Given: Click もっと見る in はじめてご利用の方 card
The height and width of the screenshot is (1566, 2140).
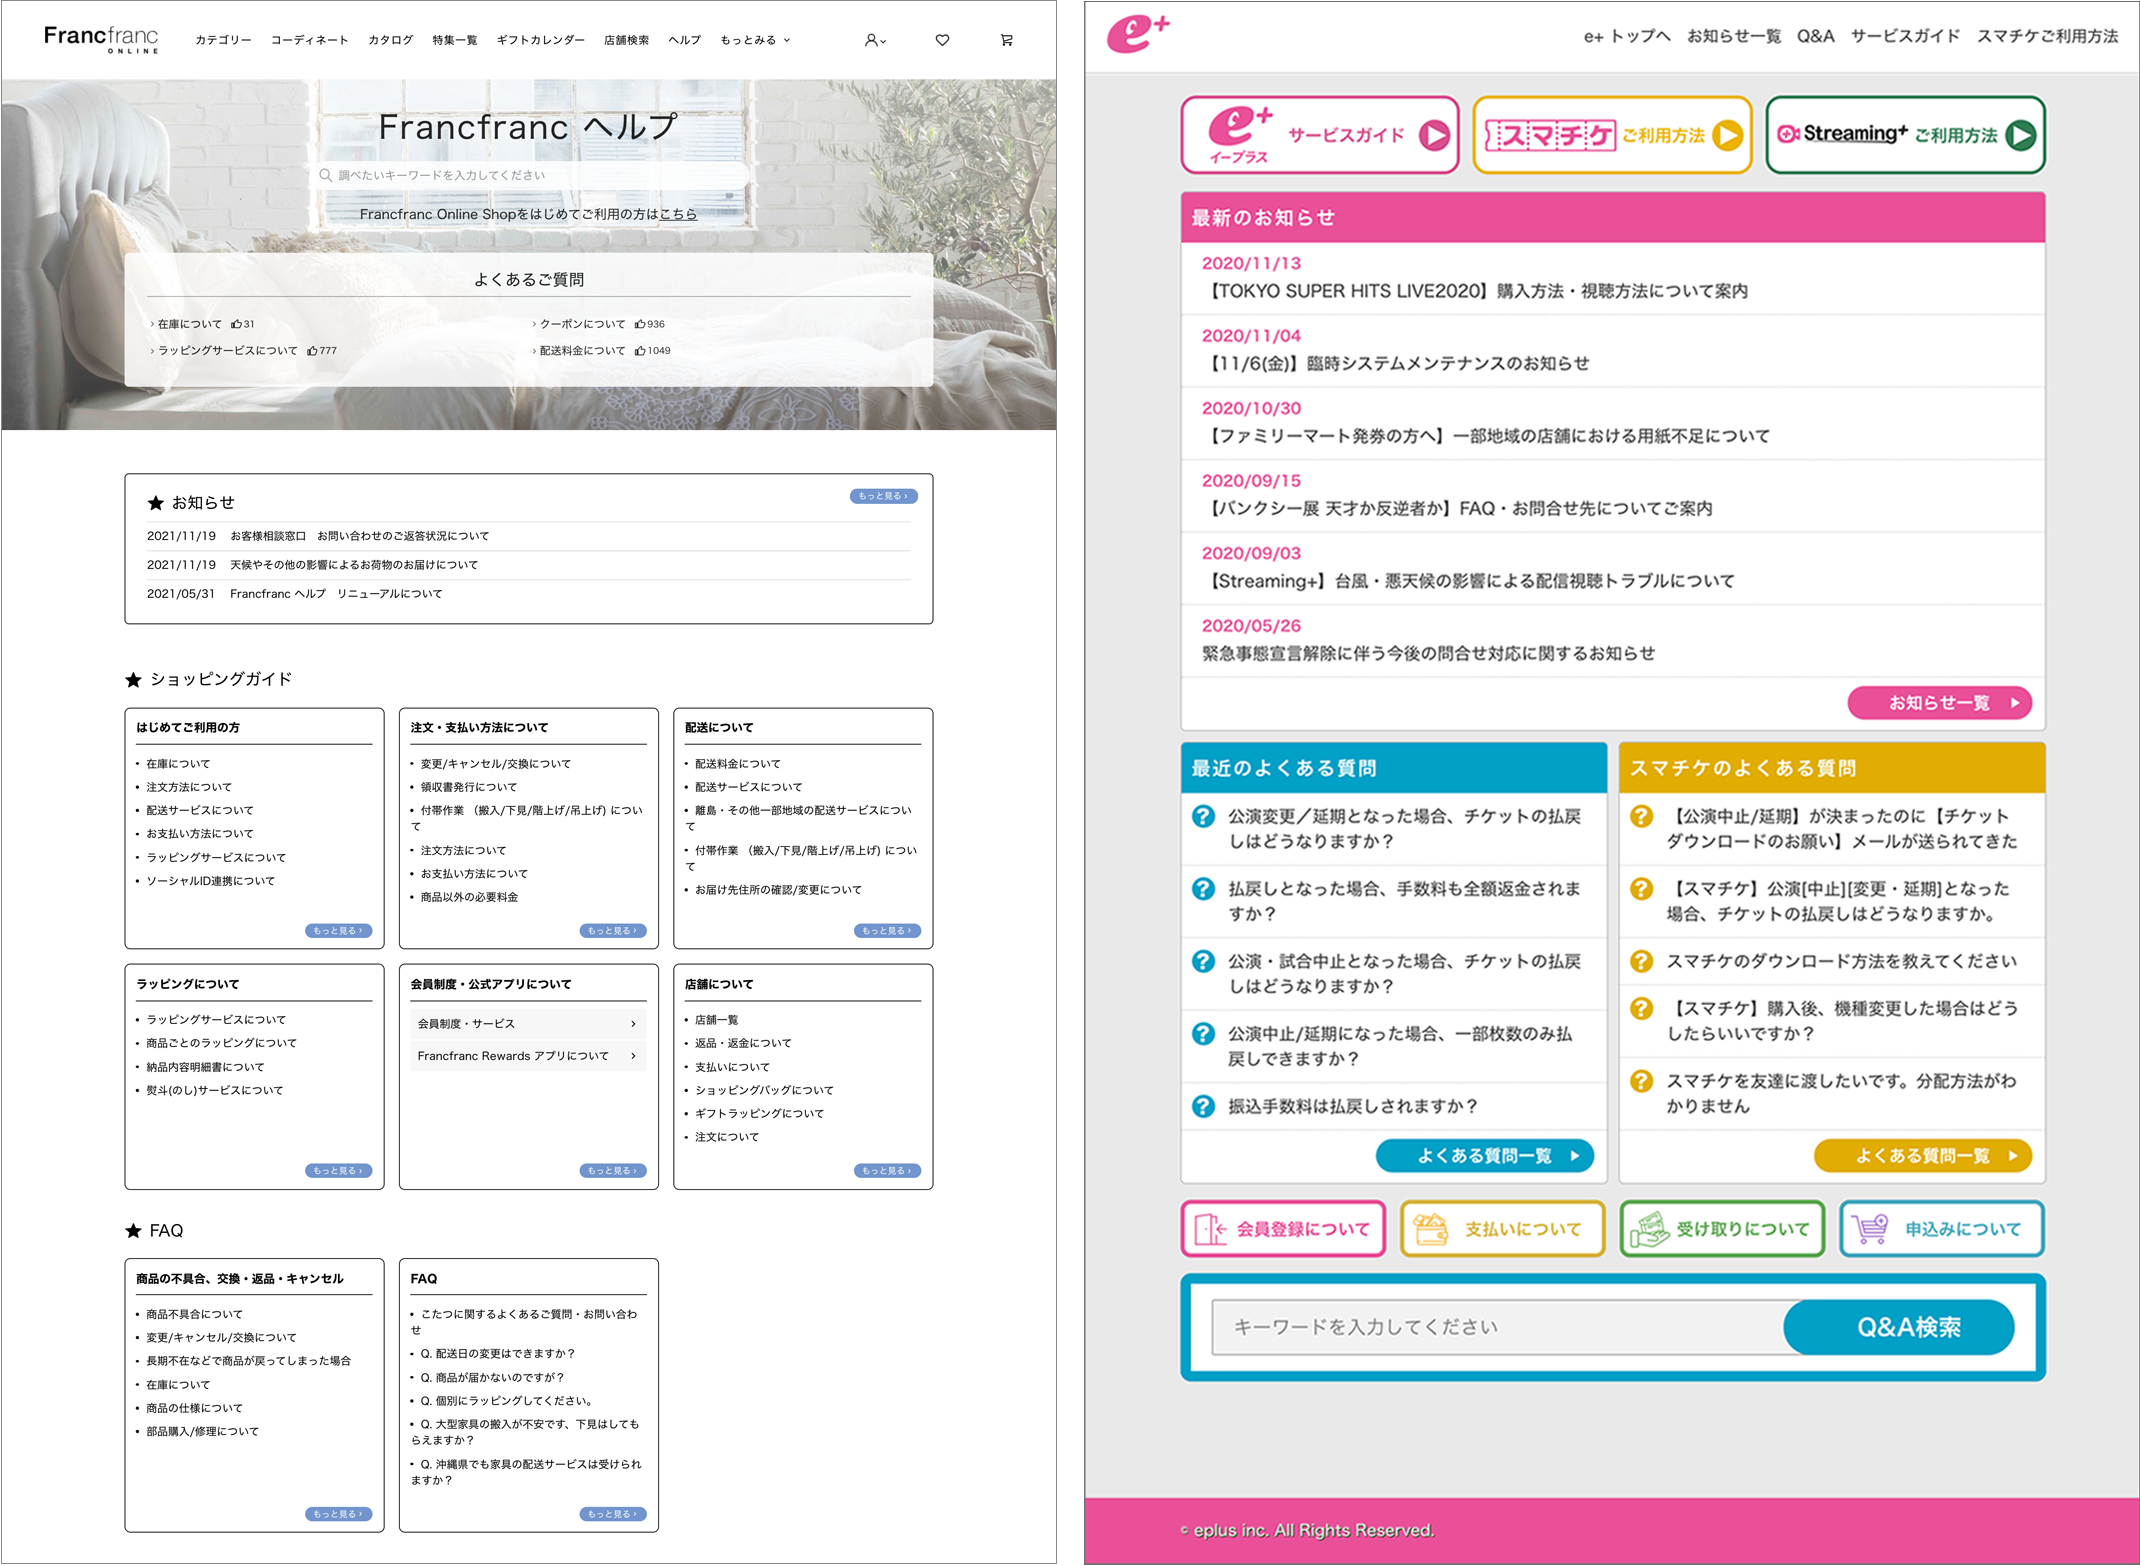Looking at the screenshot, I should (x=338, y=931).
